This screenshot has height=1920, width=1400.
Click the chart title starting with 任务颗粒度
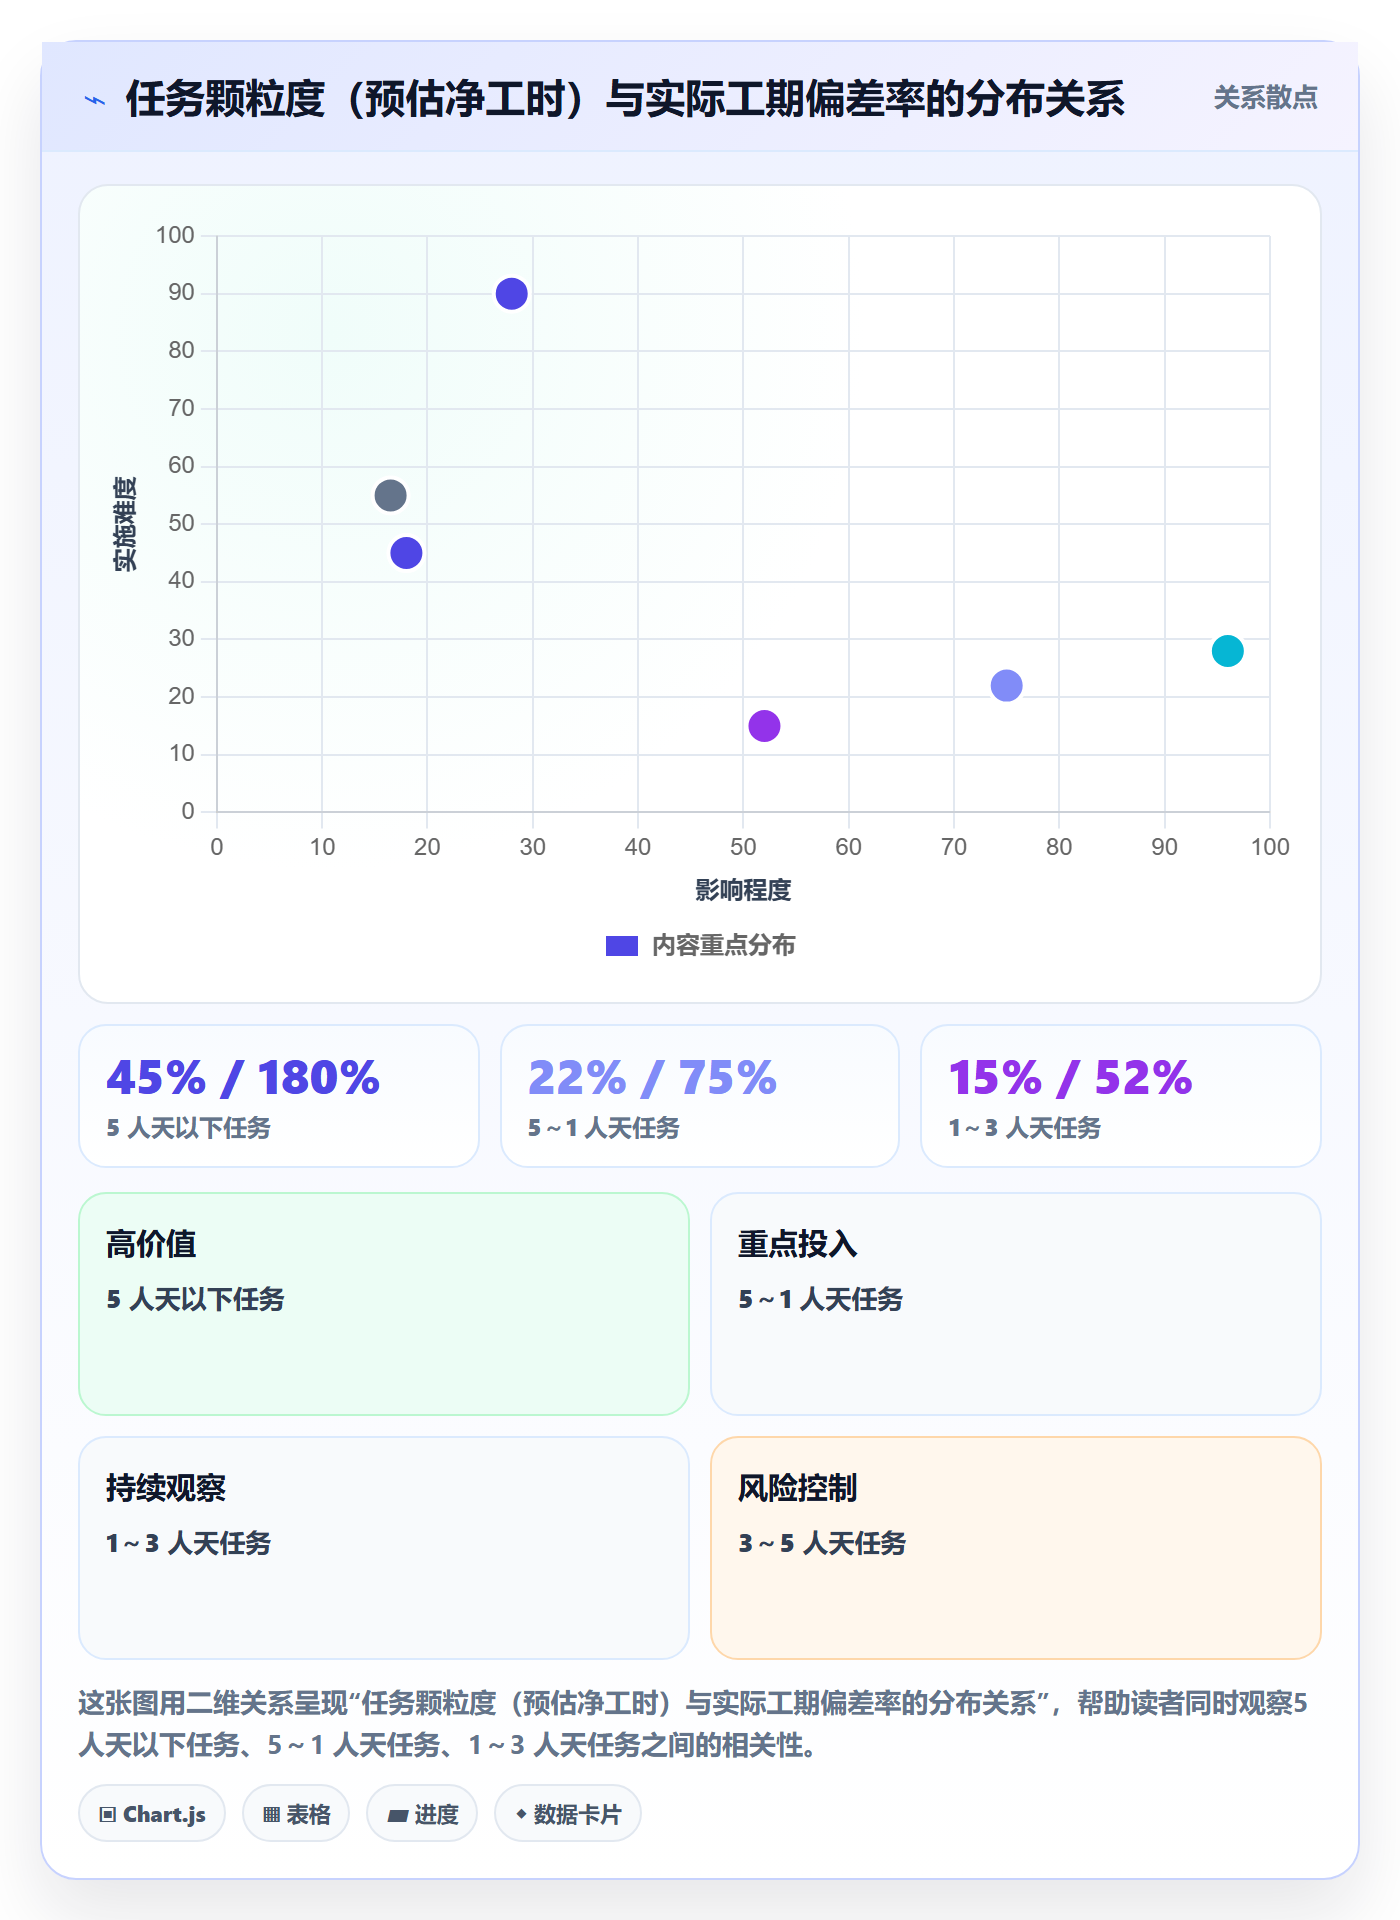[625, 99]
